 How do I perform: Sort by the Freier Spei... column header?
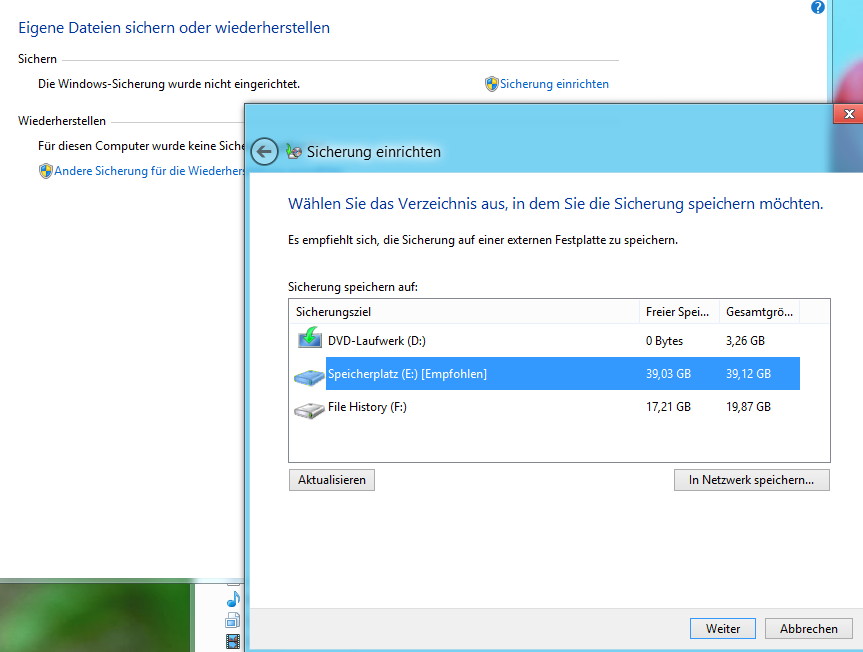pos(679,312)
